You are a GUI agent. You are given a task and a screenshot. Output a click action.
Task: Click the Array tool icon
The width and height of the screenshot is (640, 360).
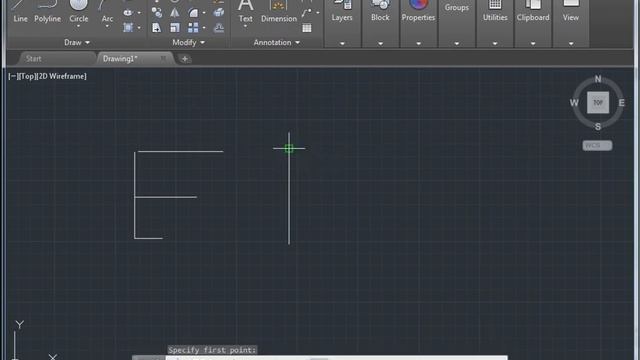193,27
